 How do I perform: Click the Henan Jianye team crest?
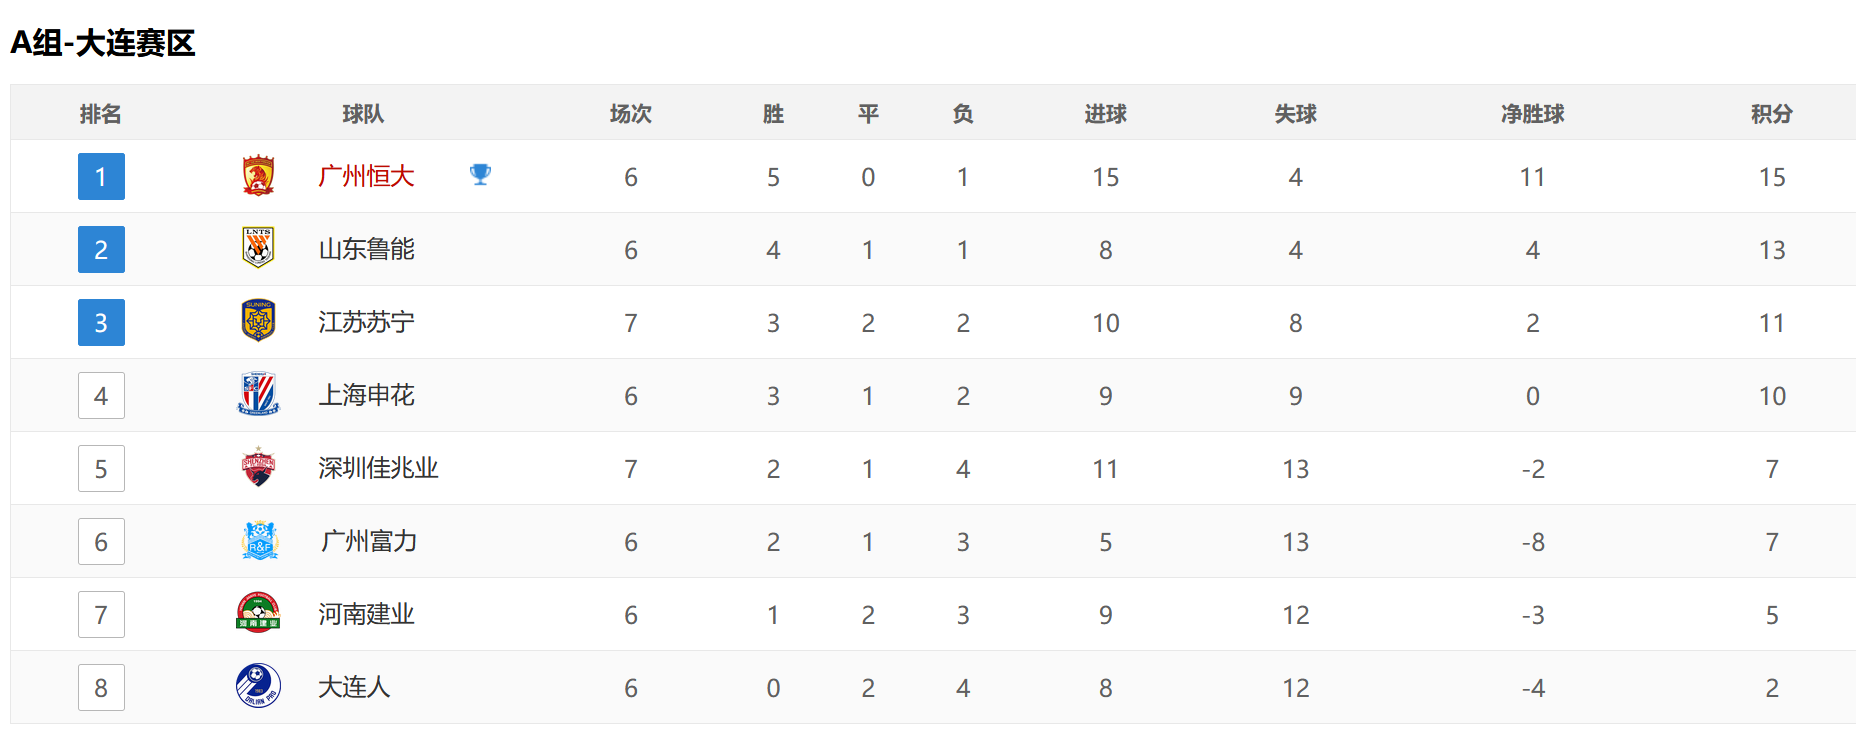[x=258, y=613]
